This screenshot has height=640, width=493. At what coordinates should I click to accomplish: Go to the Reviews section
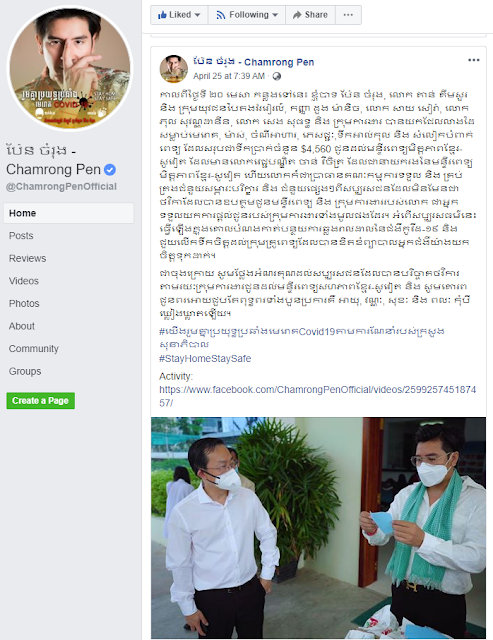[27, 258]
